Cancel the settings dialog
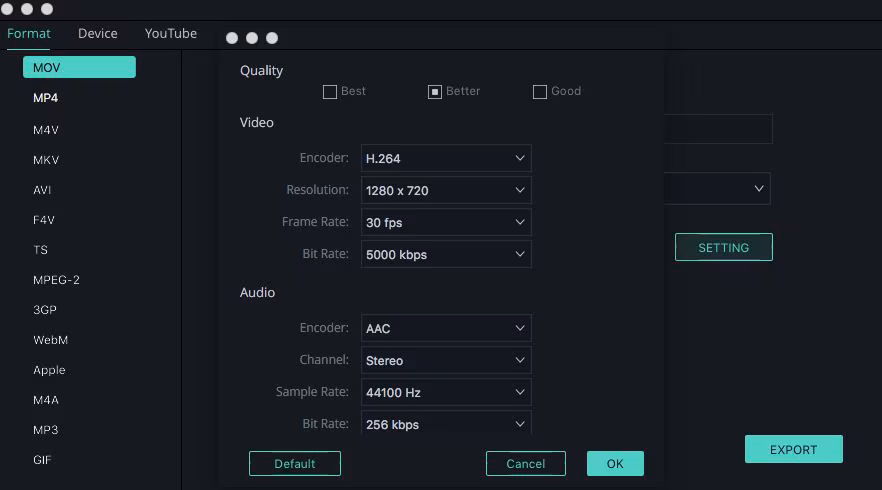882x490 pixels. tap(526, 463)
